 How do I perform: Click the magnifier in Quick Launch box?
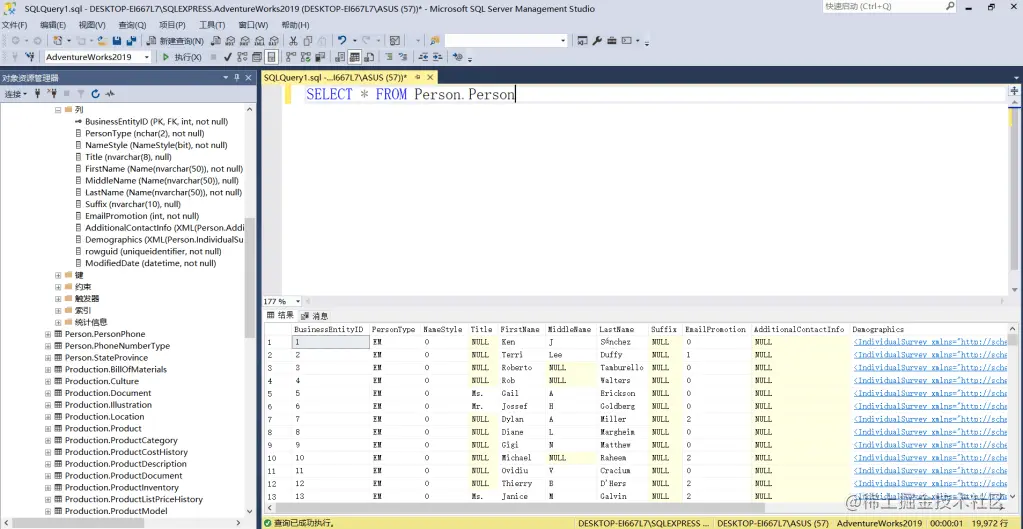pyautogui.click(x=950, y=6)
